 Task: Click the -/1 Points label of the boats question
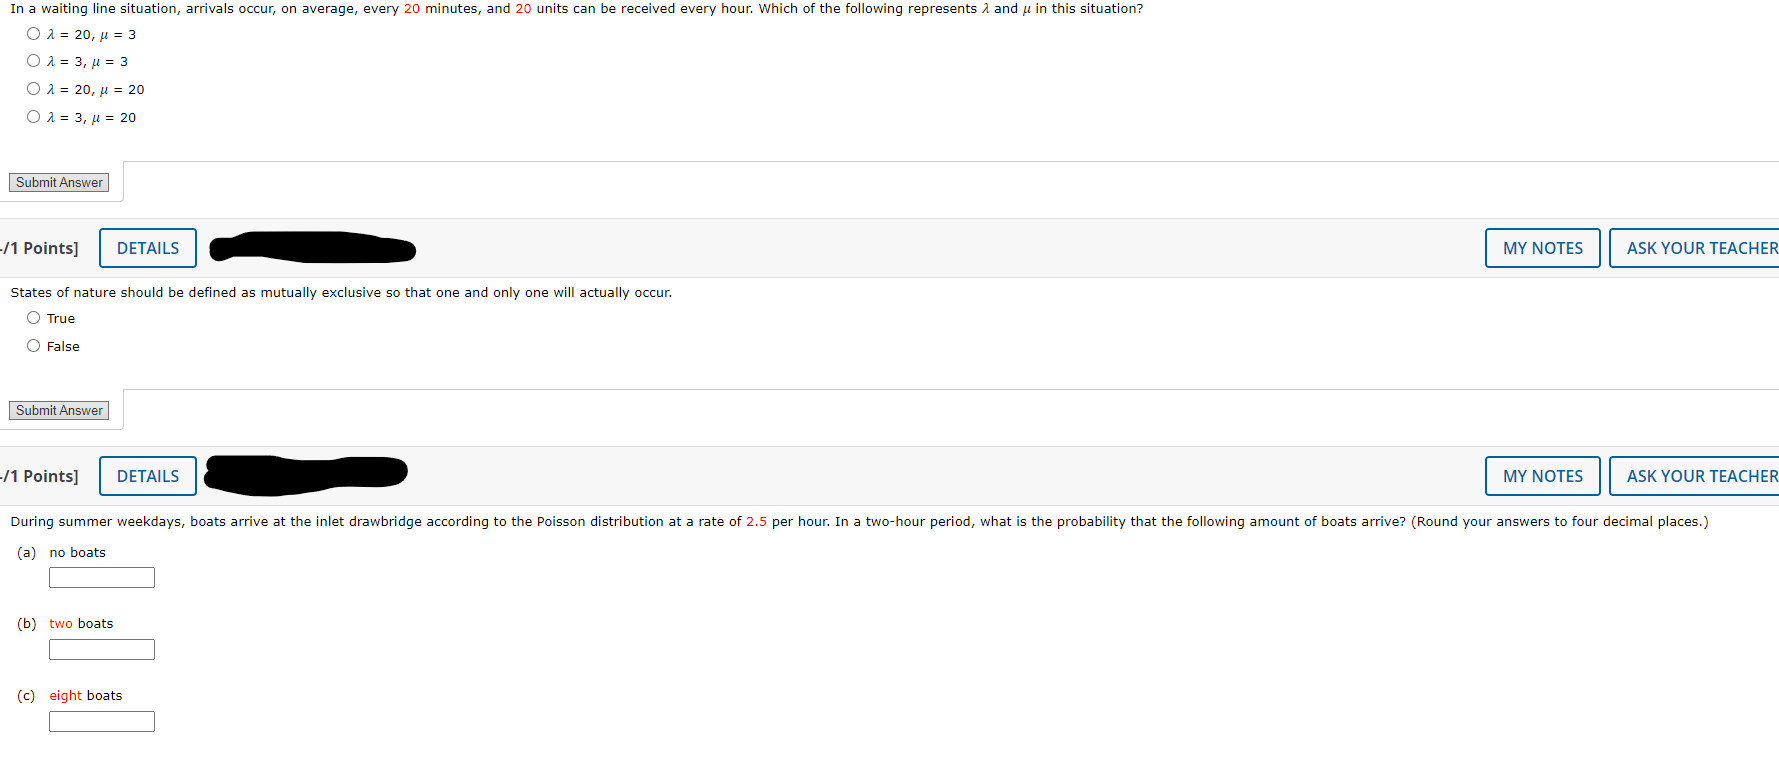(40, 475)
